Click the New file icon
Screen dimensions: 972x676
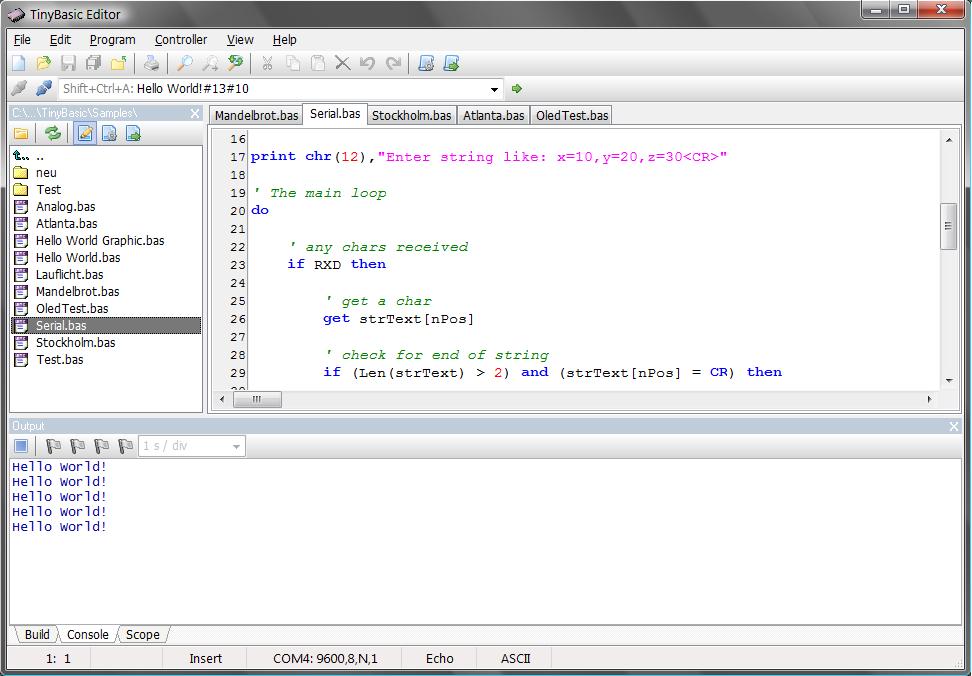[x=19, y=64]
